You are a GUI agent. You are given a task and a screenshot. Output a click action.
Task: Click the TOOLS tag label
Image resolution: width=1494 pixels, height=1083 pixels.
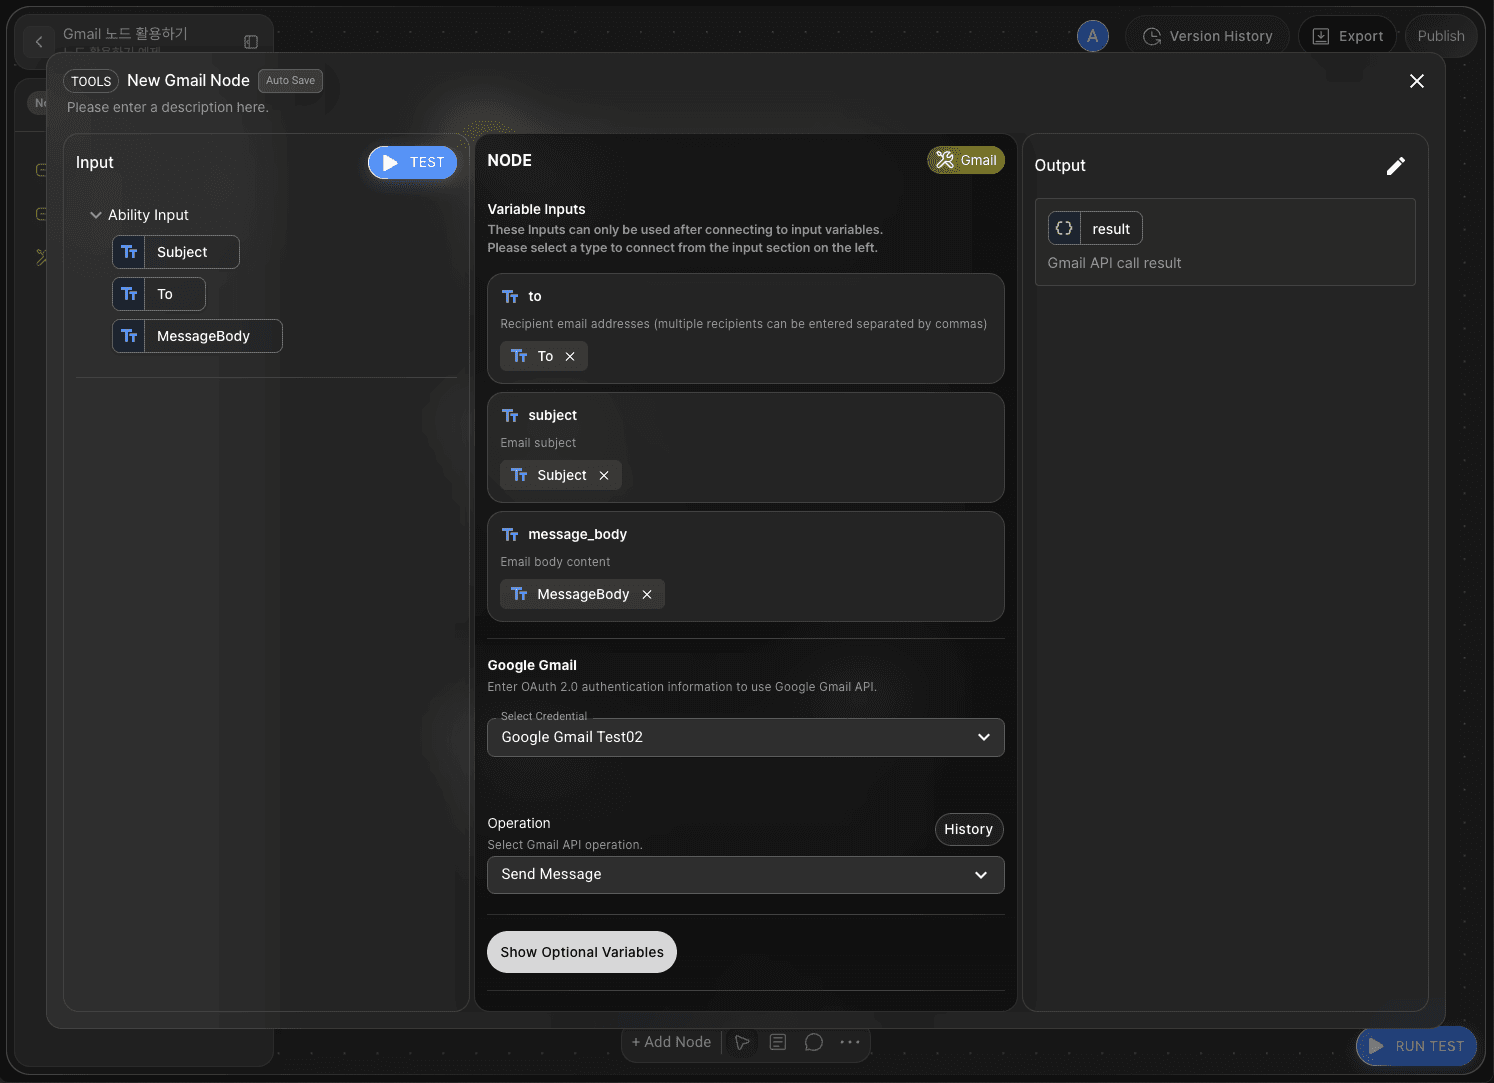(x=91, y=81)
